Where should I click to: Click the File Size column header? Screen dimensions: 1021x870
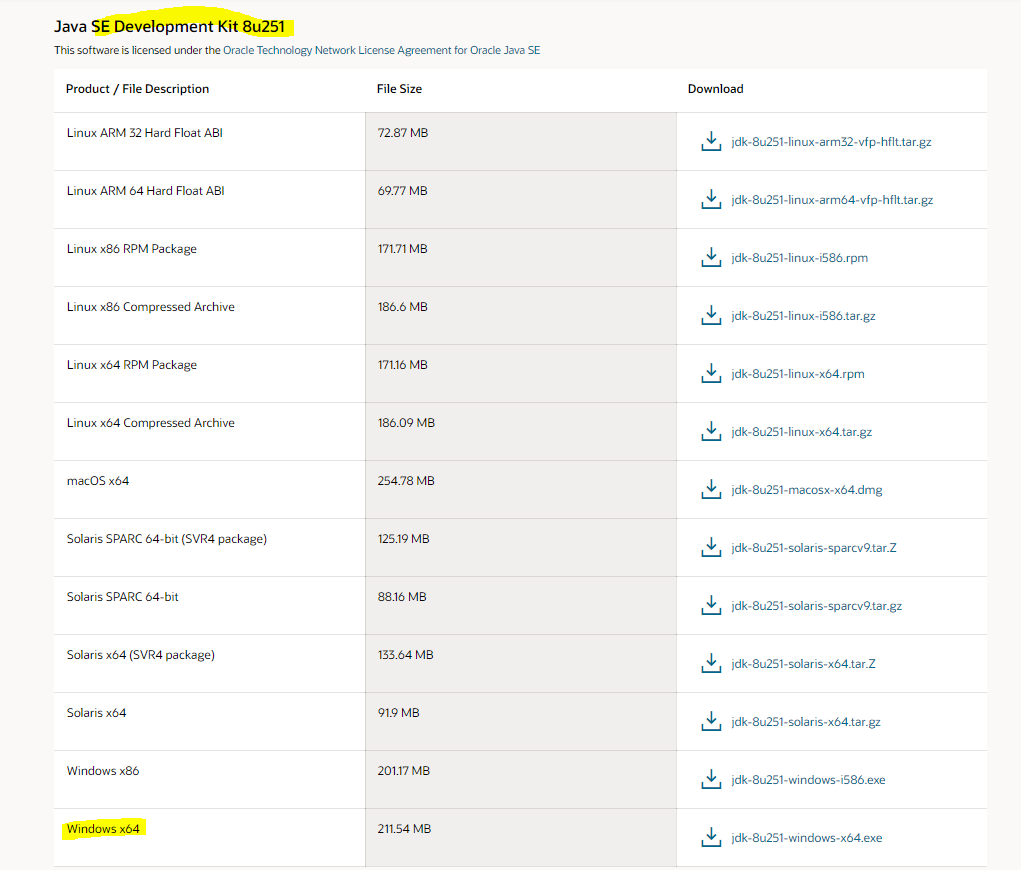click(399, 89)
